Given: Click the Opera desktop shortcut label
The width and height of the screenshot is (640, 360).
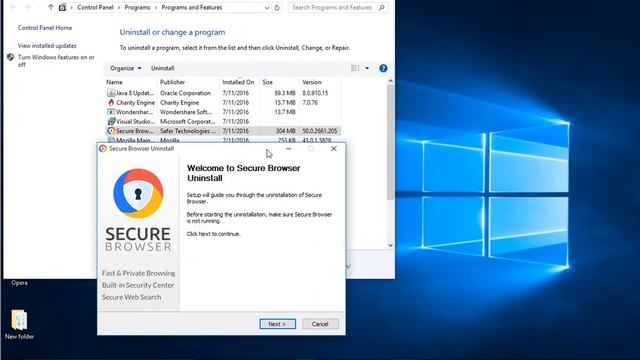Looking at the screenshot, I should coord(19,283).
